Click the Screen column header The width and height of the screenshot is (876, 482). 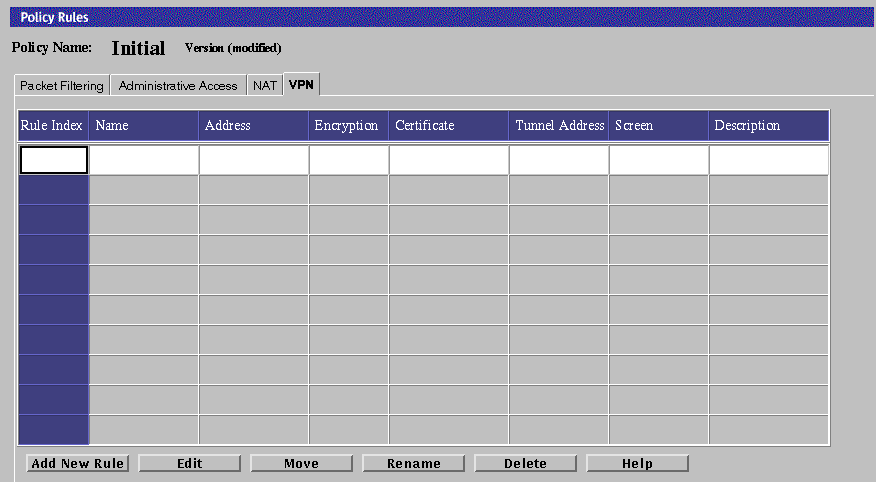659,126
